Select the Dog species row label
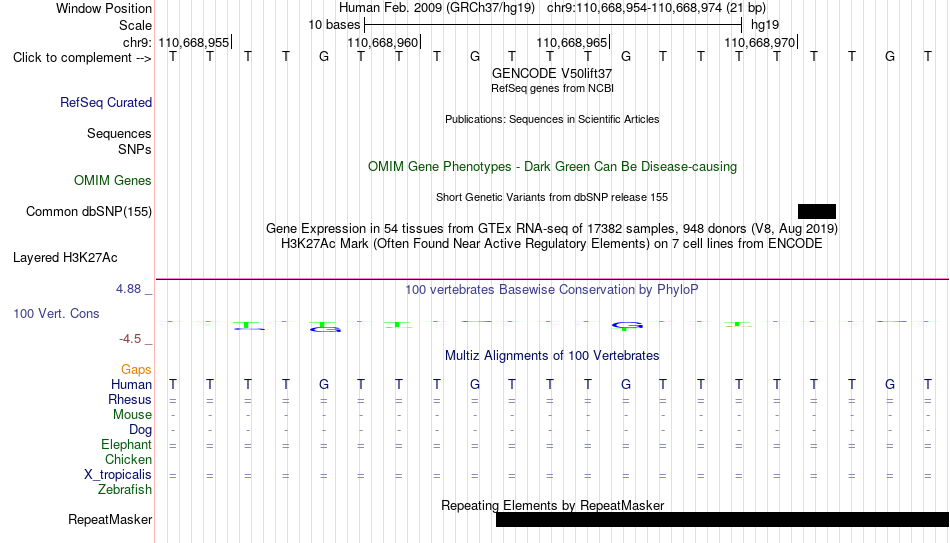This screenshot has height=543, width=950. 140,430
